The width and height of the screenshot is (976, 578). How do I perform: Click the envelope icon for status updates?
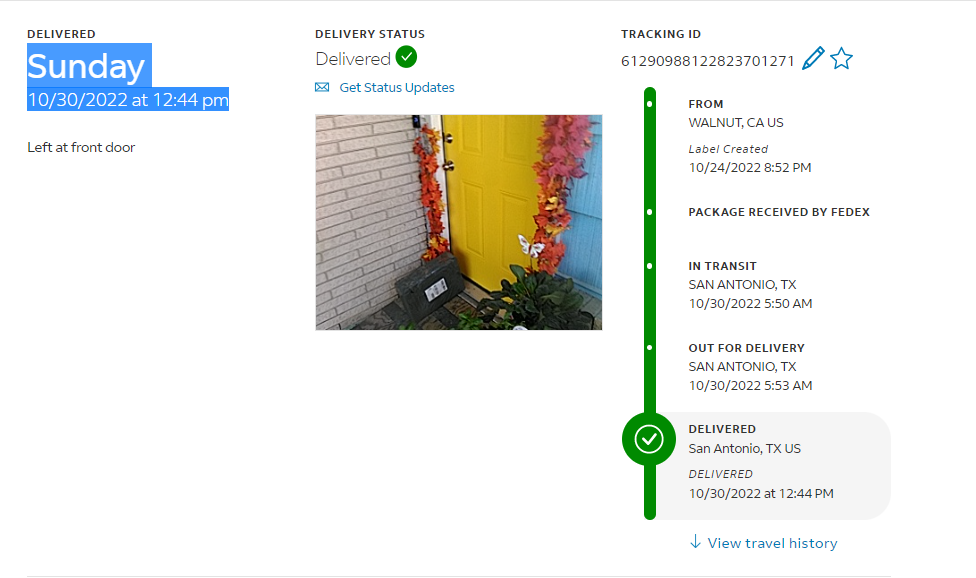click(x=322, y=87)
